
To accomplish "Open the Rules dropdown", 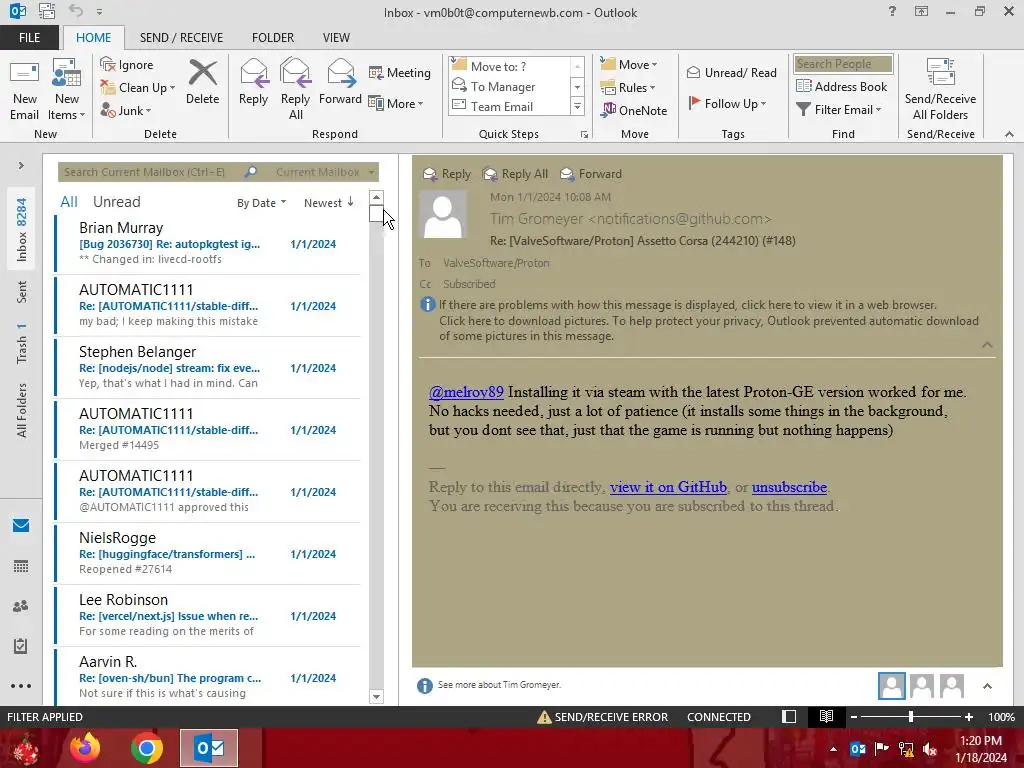I will coord(628,88).
